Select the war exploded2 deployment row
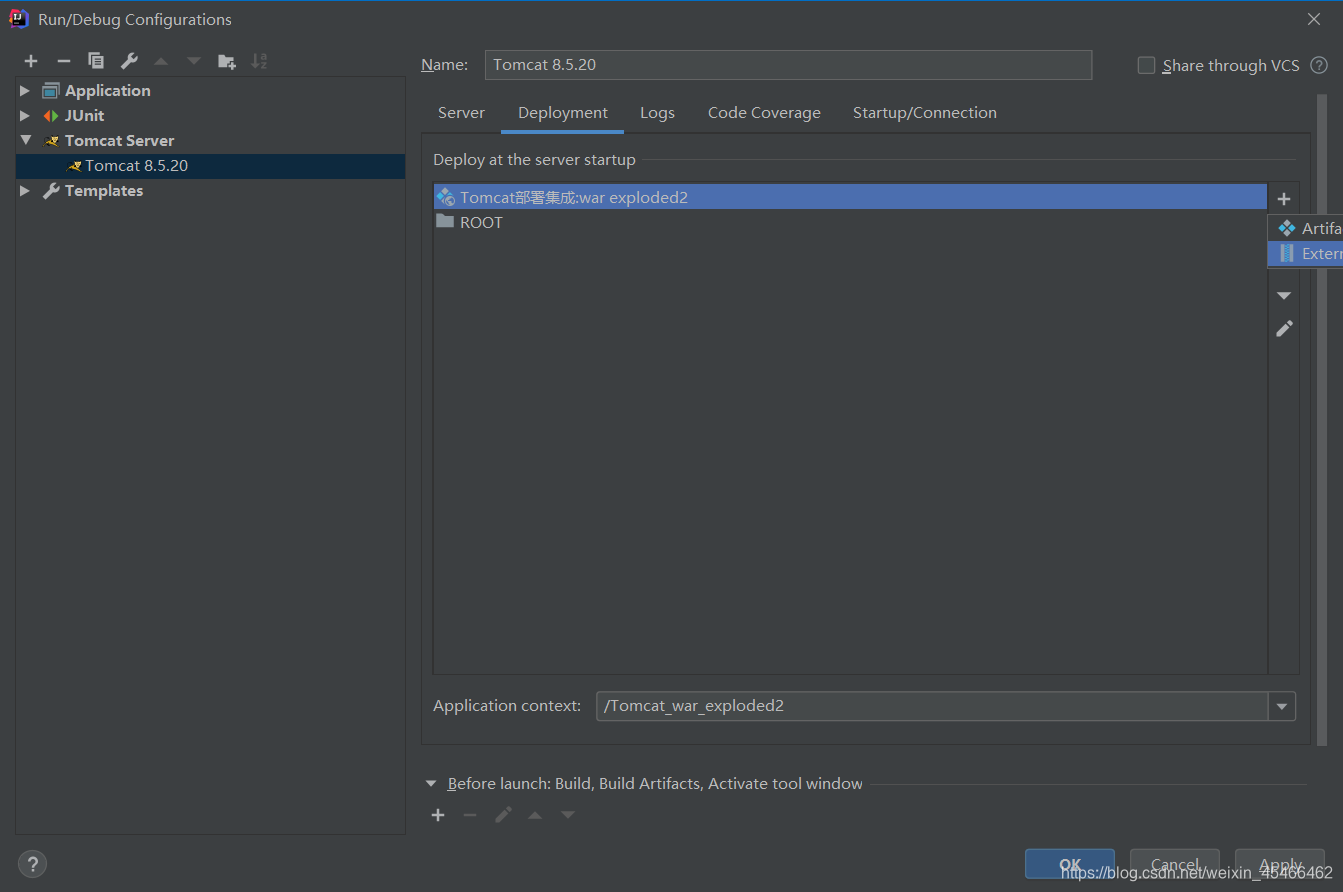The image size is (1343, 892). [x=850, y=197]
